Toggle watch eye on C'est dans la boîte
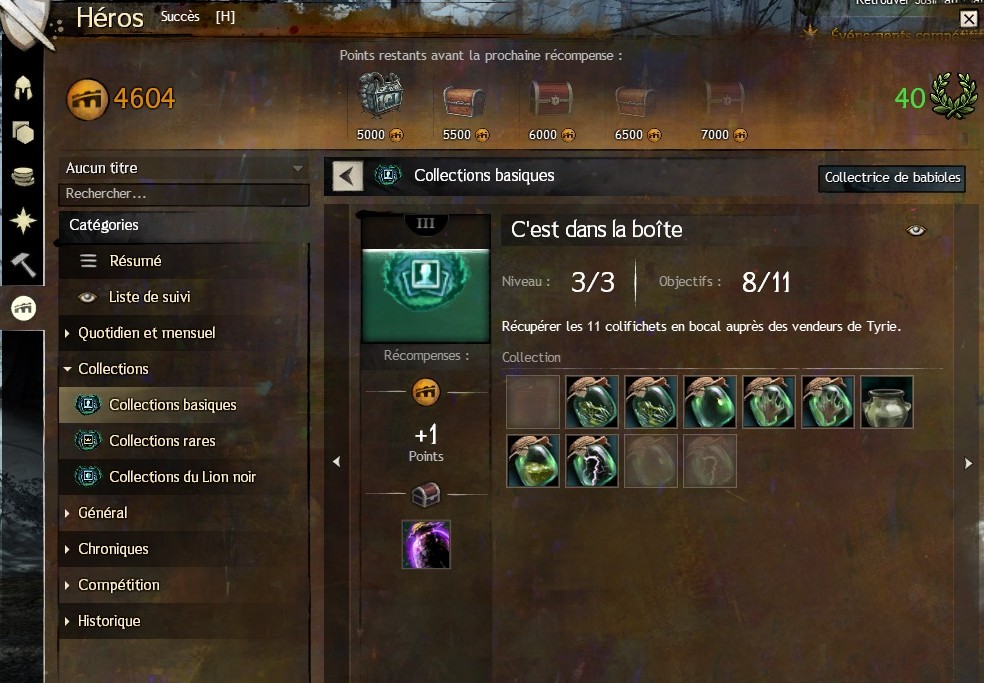The width and height of the screenshot is (984, 683). tap(916, 230)
